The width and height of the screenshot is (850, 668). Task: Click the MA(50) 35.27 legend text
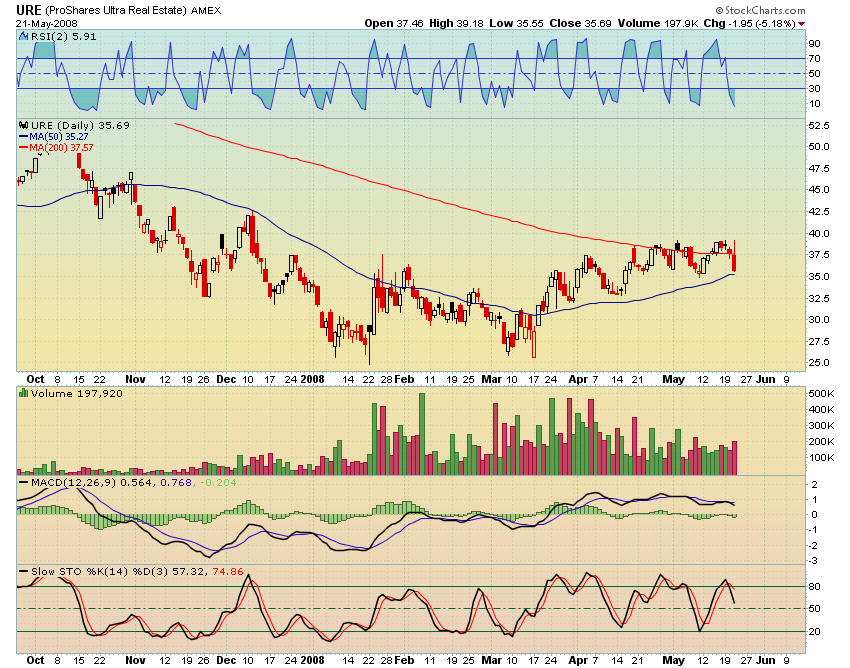tap(59, 137)
